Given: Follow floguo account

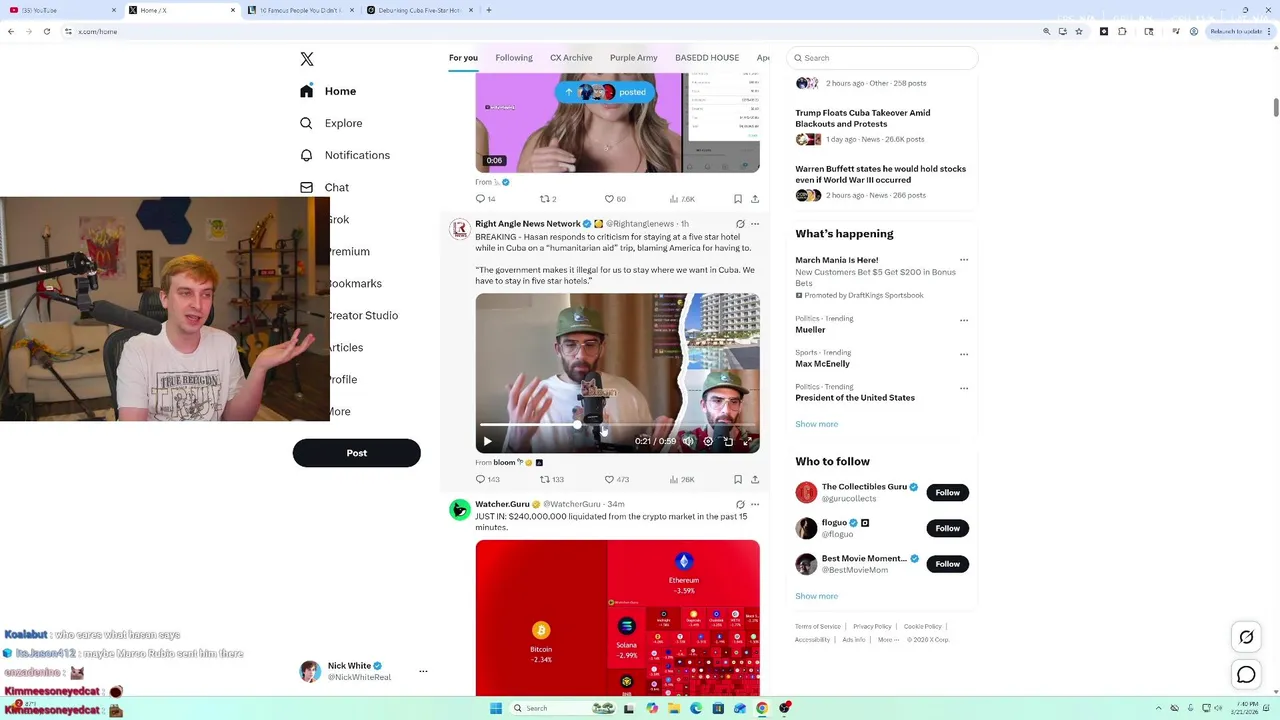Looking at the screenshot, I should pyautogui.click(x=947, y=528).
